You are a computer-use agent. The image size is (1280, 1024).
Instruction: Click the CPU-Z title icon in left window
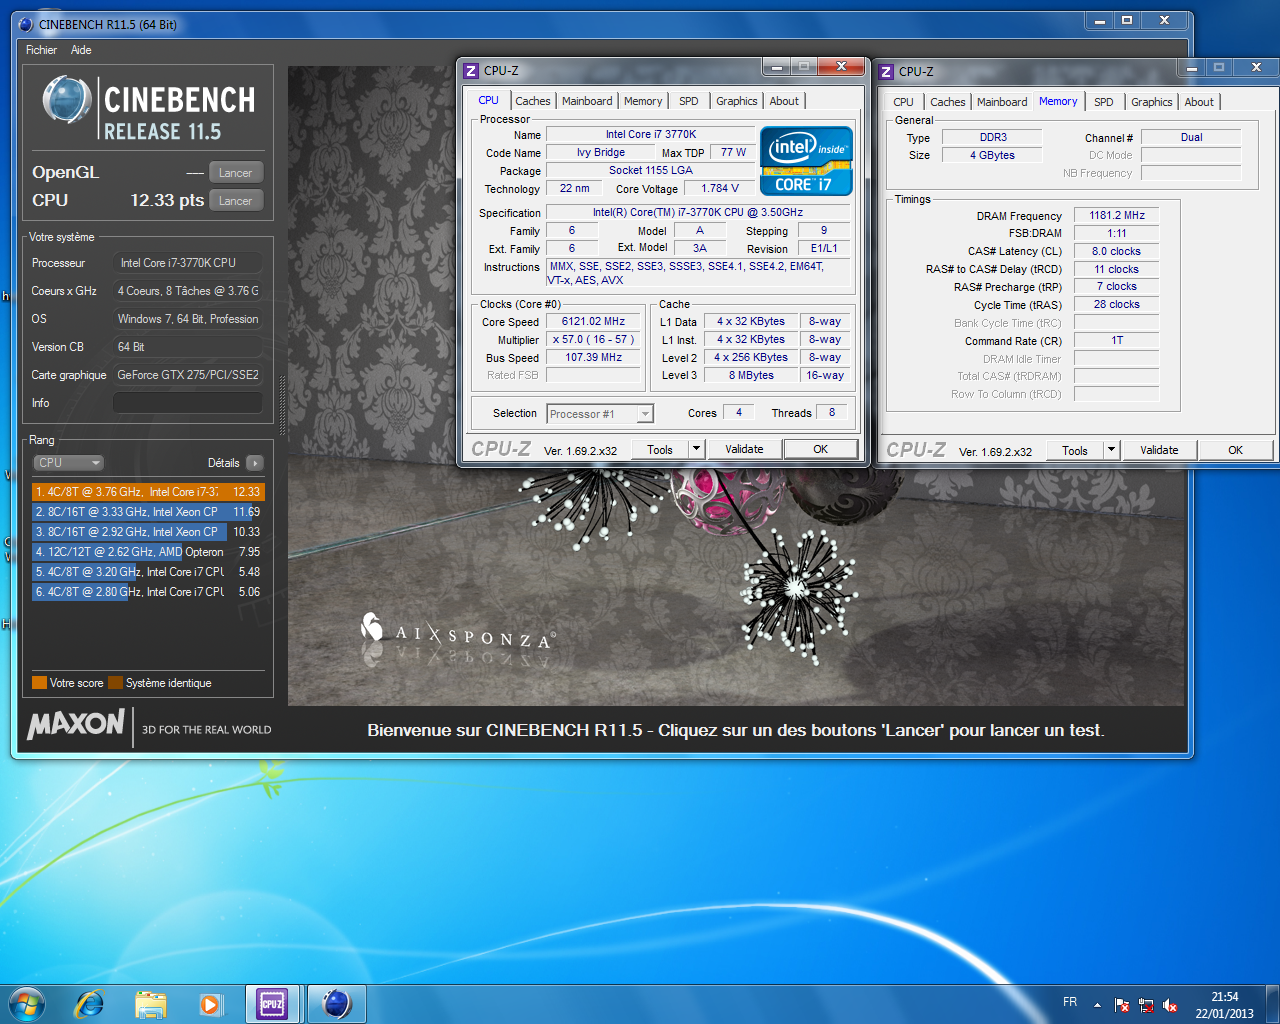point(471,70)
